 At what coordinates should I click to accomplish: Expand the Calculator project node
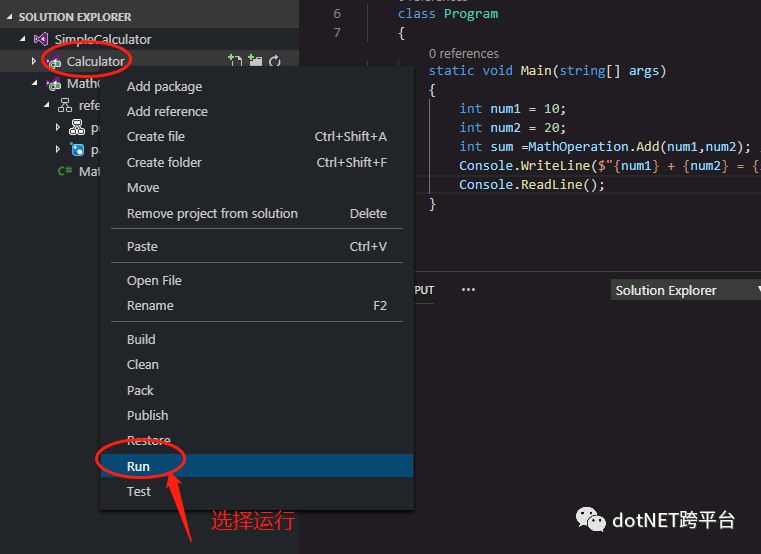[x=33, y=61]
